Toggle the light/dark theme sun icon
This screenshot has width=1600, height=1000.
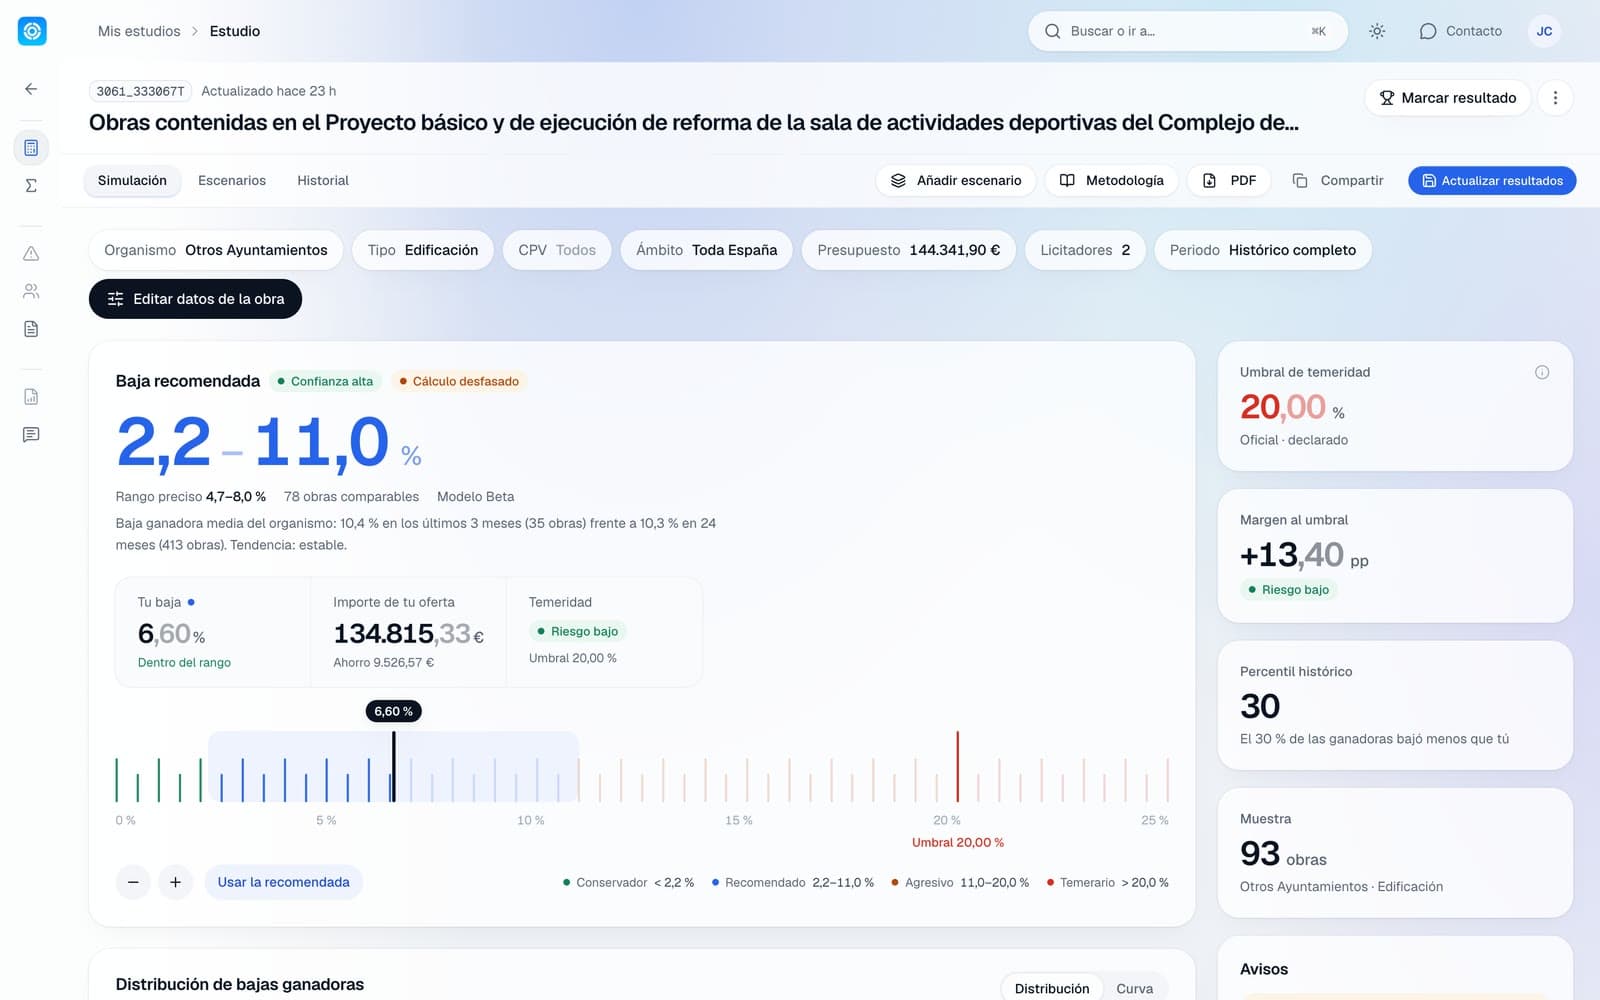[x=1377, y=31]
